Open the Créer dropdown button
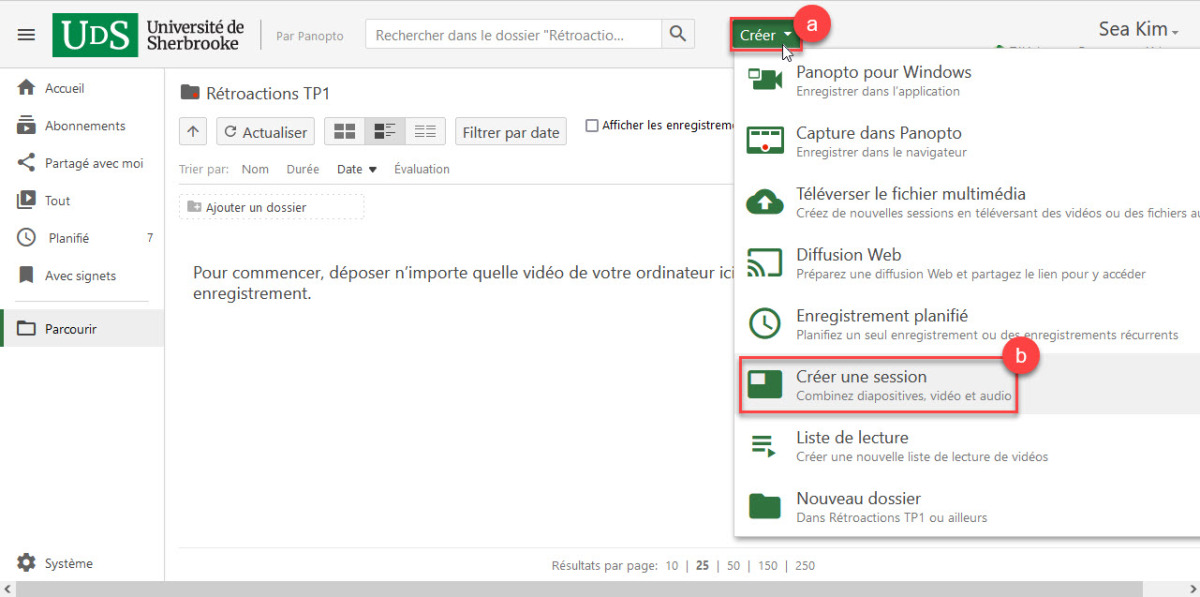 [x=766, y=35]
